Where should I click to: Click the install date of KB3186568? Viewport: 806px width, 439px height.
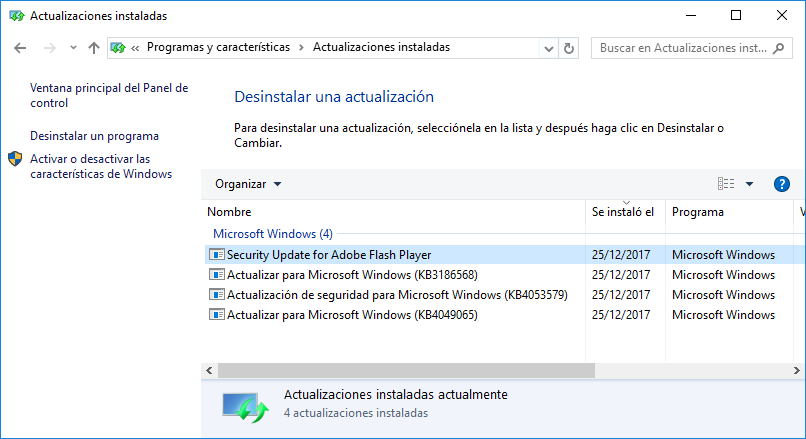(620, 275)
